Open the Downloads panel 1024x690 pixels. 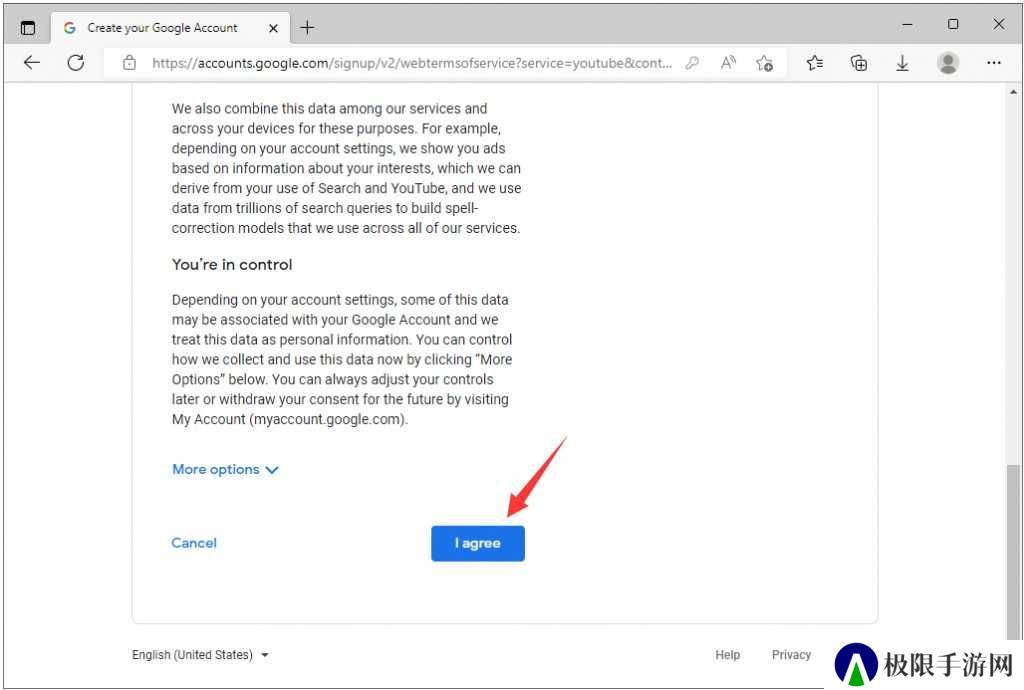[x=902, y=63]
